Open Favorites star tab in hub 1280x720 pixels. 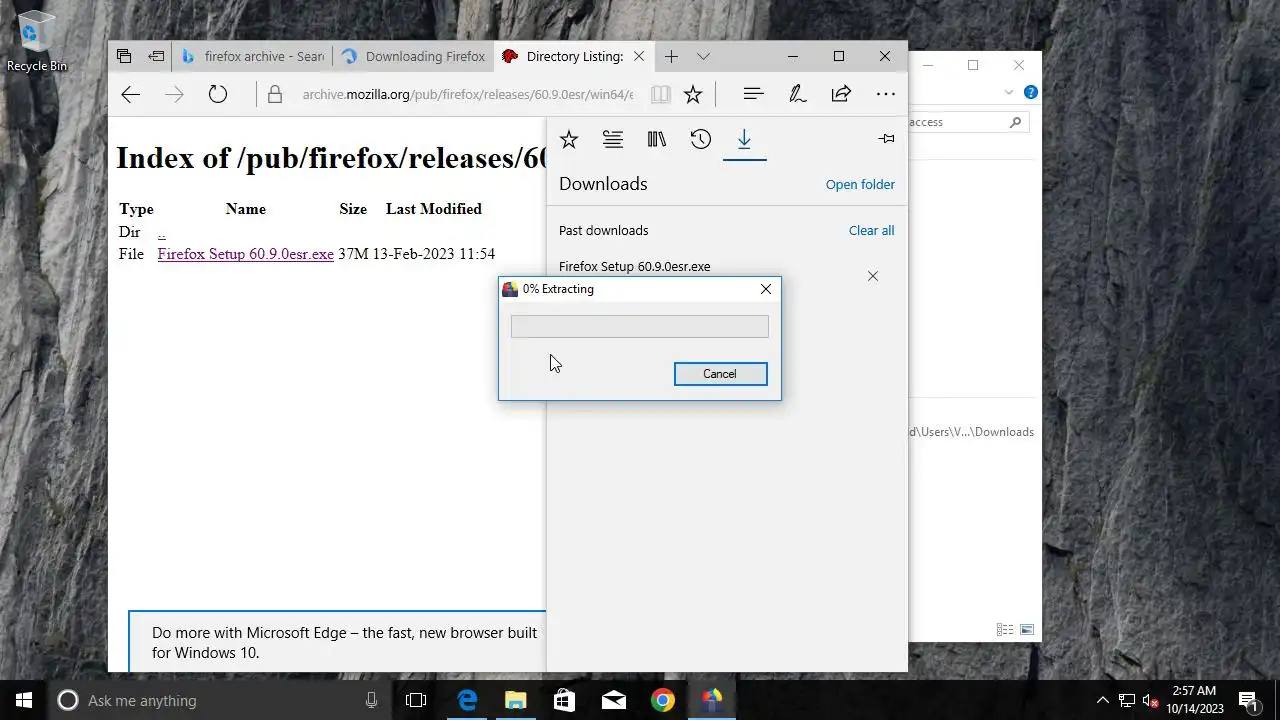tap(569, 139)
